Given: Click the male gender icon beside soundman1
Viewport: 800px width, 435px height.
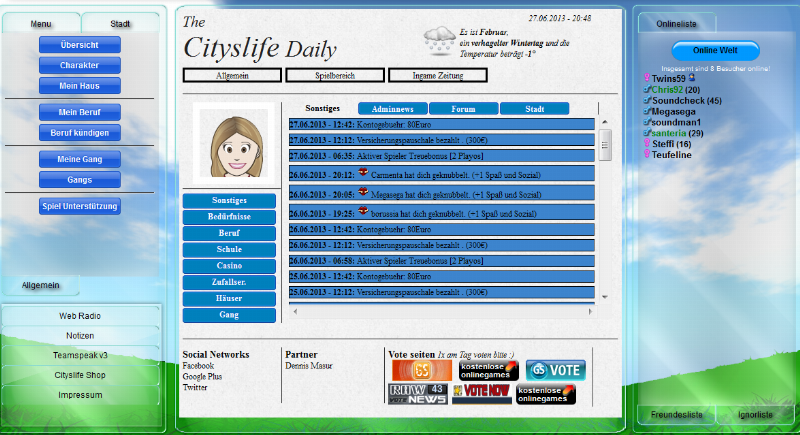Looking at the screenshot, I should 647,121.
